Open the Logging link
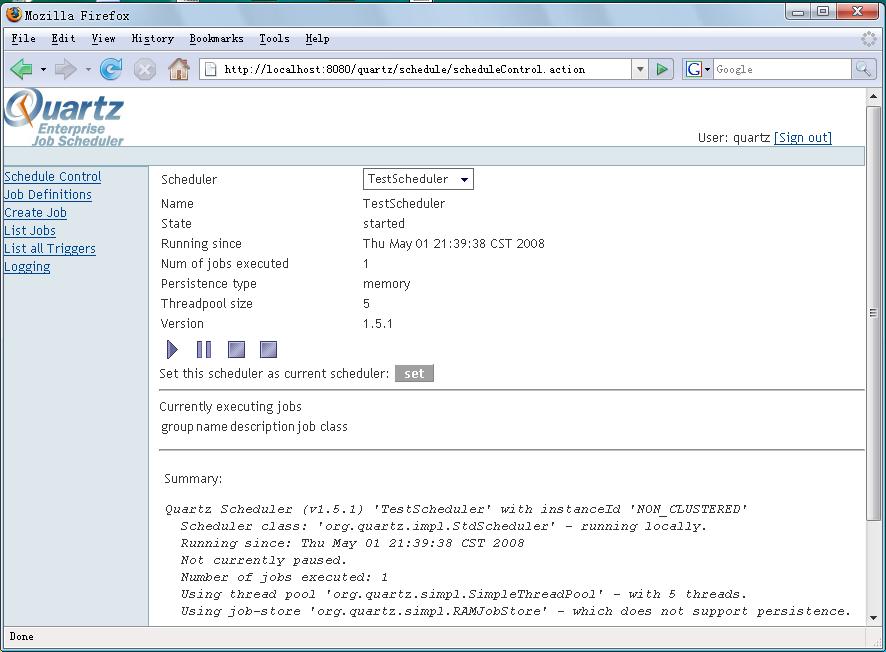This screenshot has width=886, height=652. pos(27,267)
